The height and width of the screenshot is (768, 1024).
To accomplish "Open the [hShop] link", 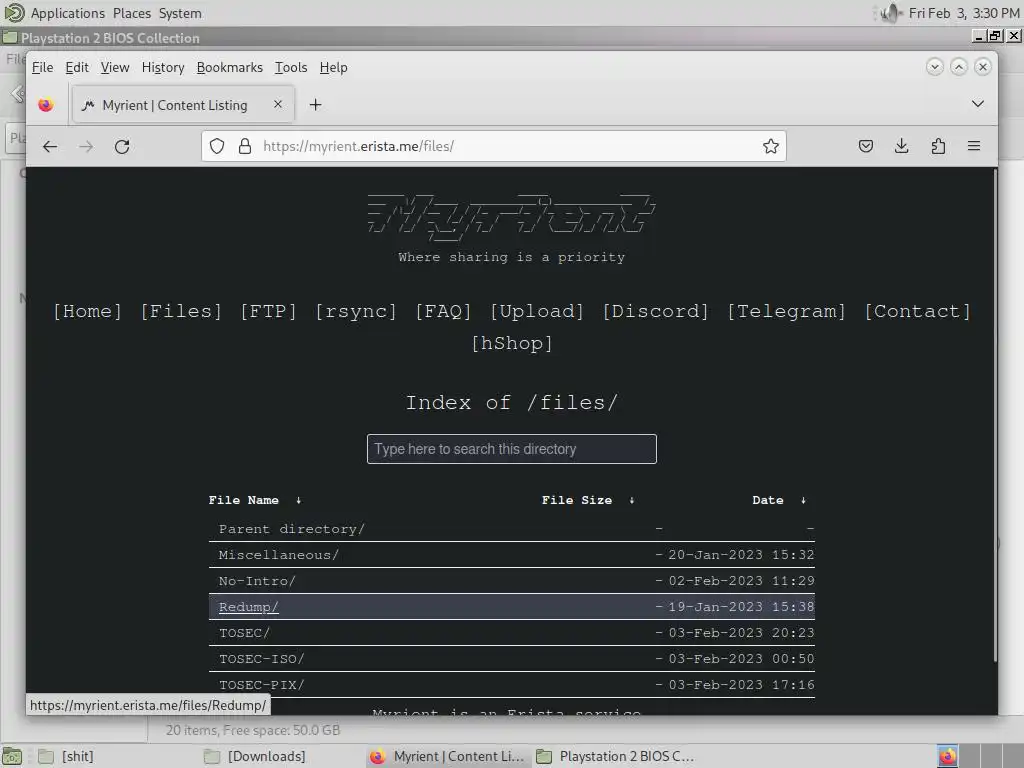I will [512, 344].
